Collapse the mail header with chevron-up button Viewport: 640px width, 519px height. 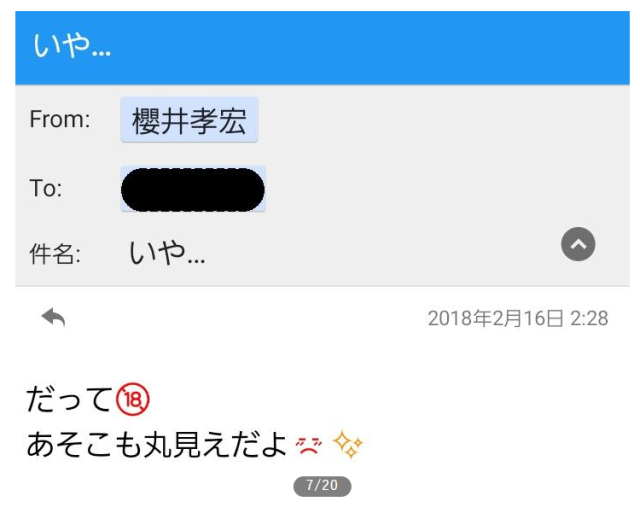tap(578, 244)
